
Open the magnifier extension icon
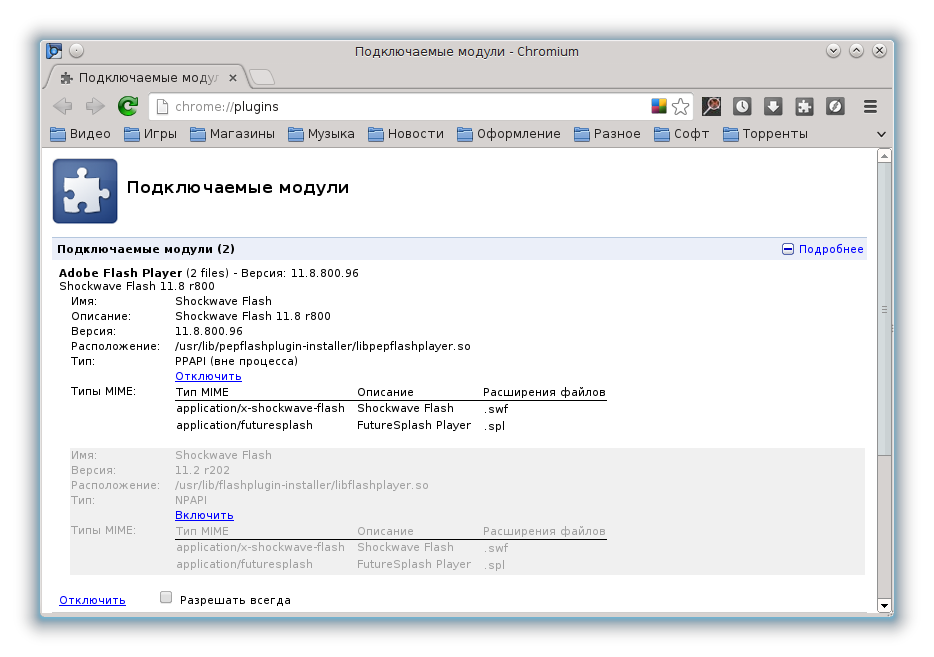point(711,107)
